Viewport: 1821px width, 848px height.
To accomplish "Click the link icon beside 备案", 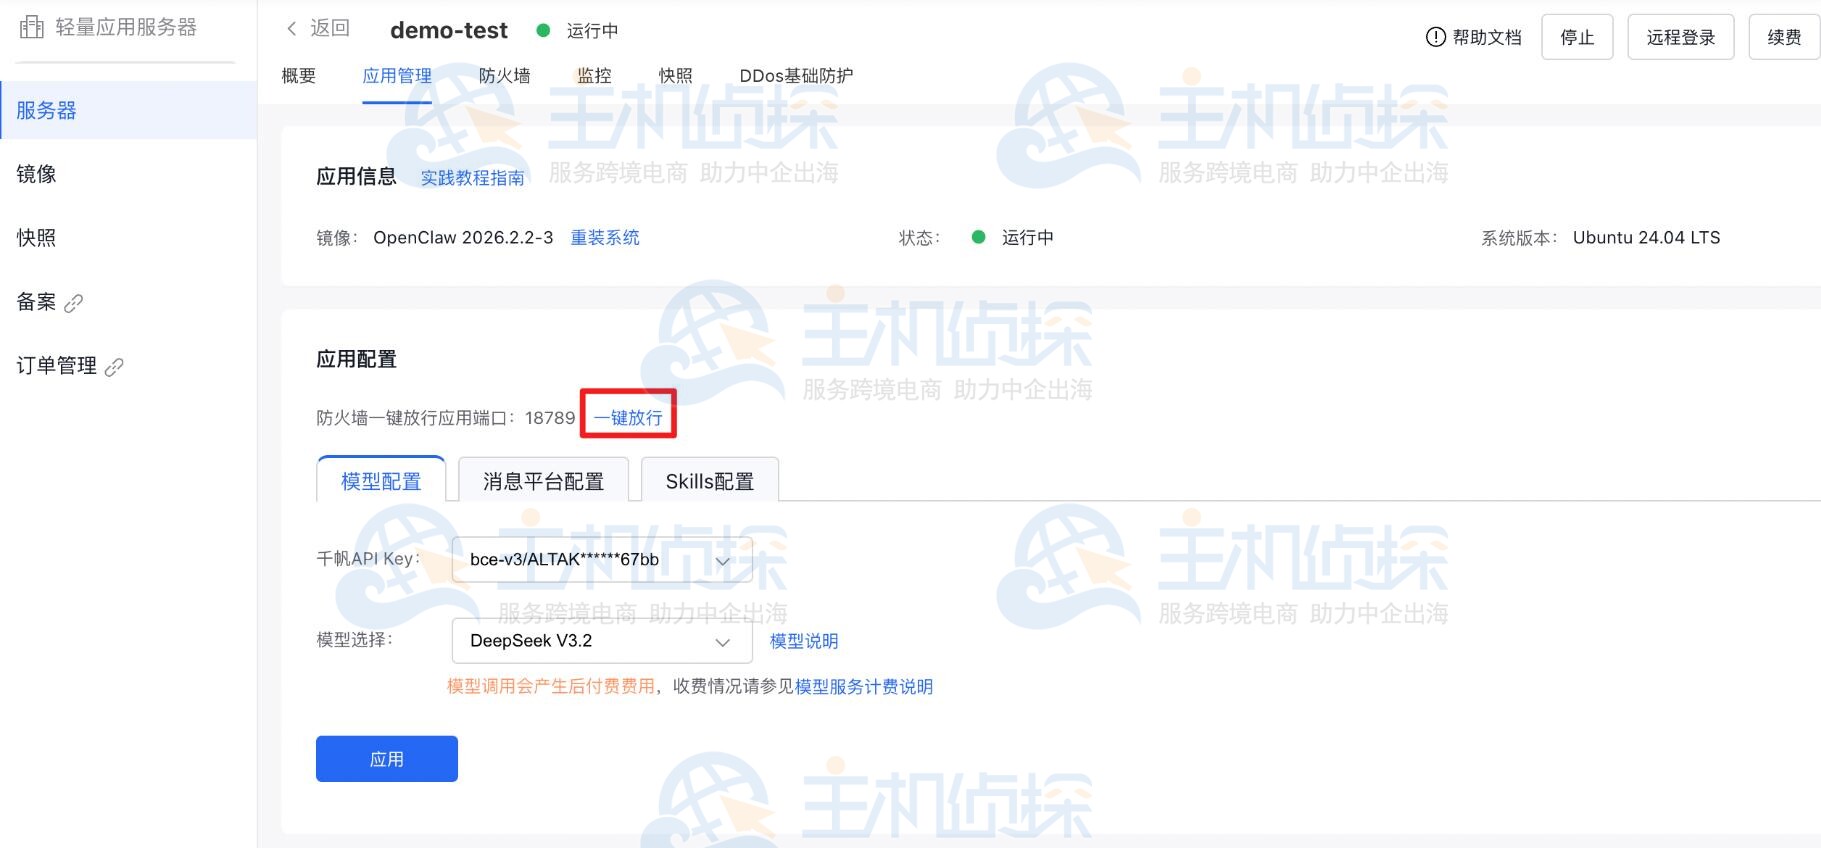I will (73, 303).
